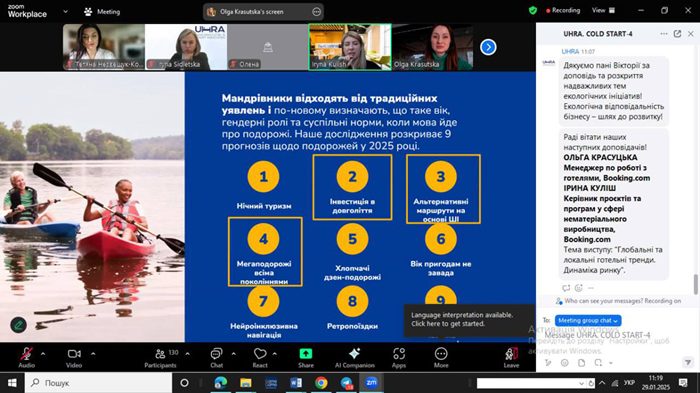Expand the arrow next to React
Viewport: 700px width, 393px height.
click(x=275, y=354)
